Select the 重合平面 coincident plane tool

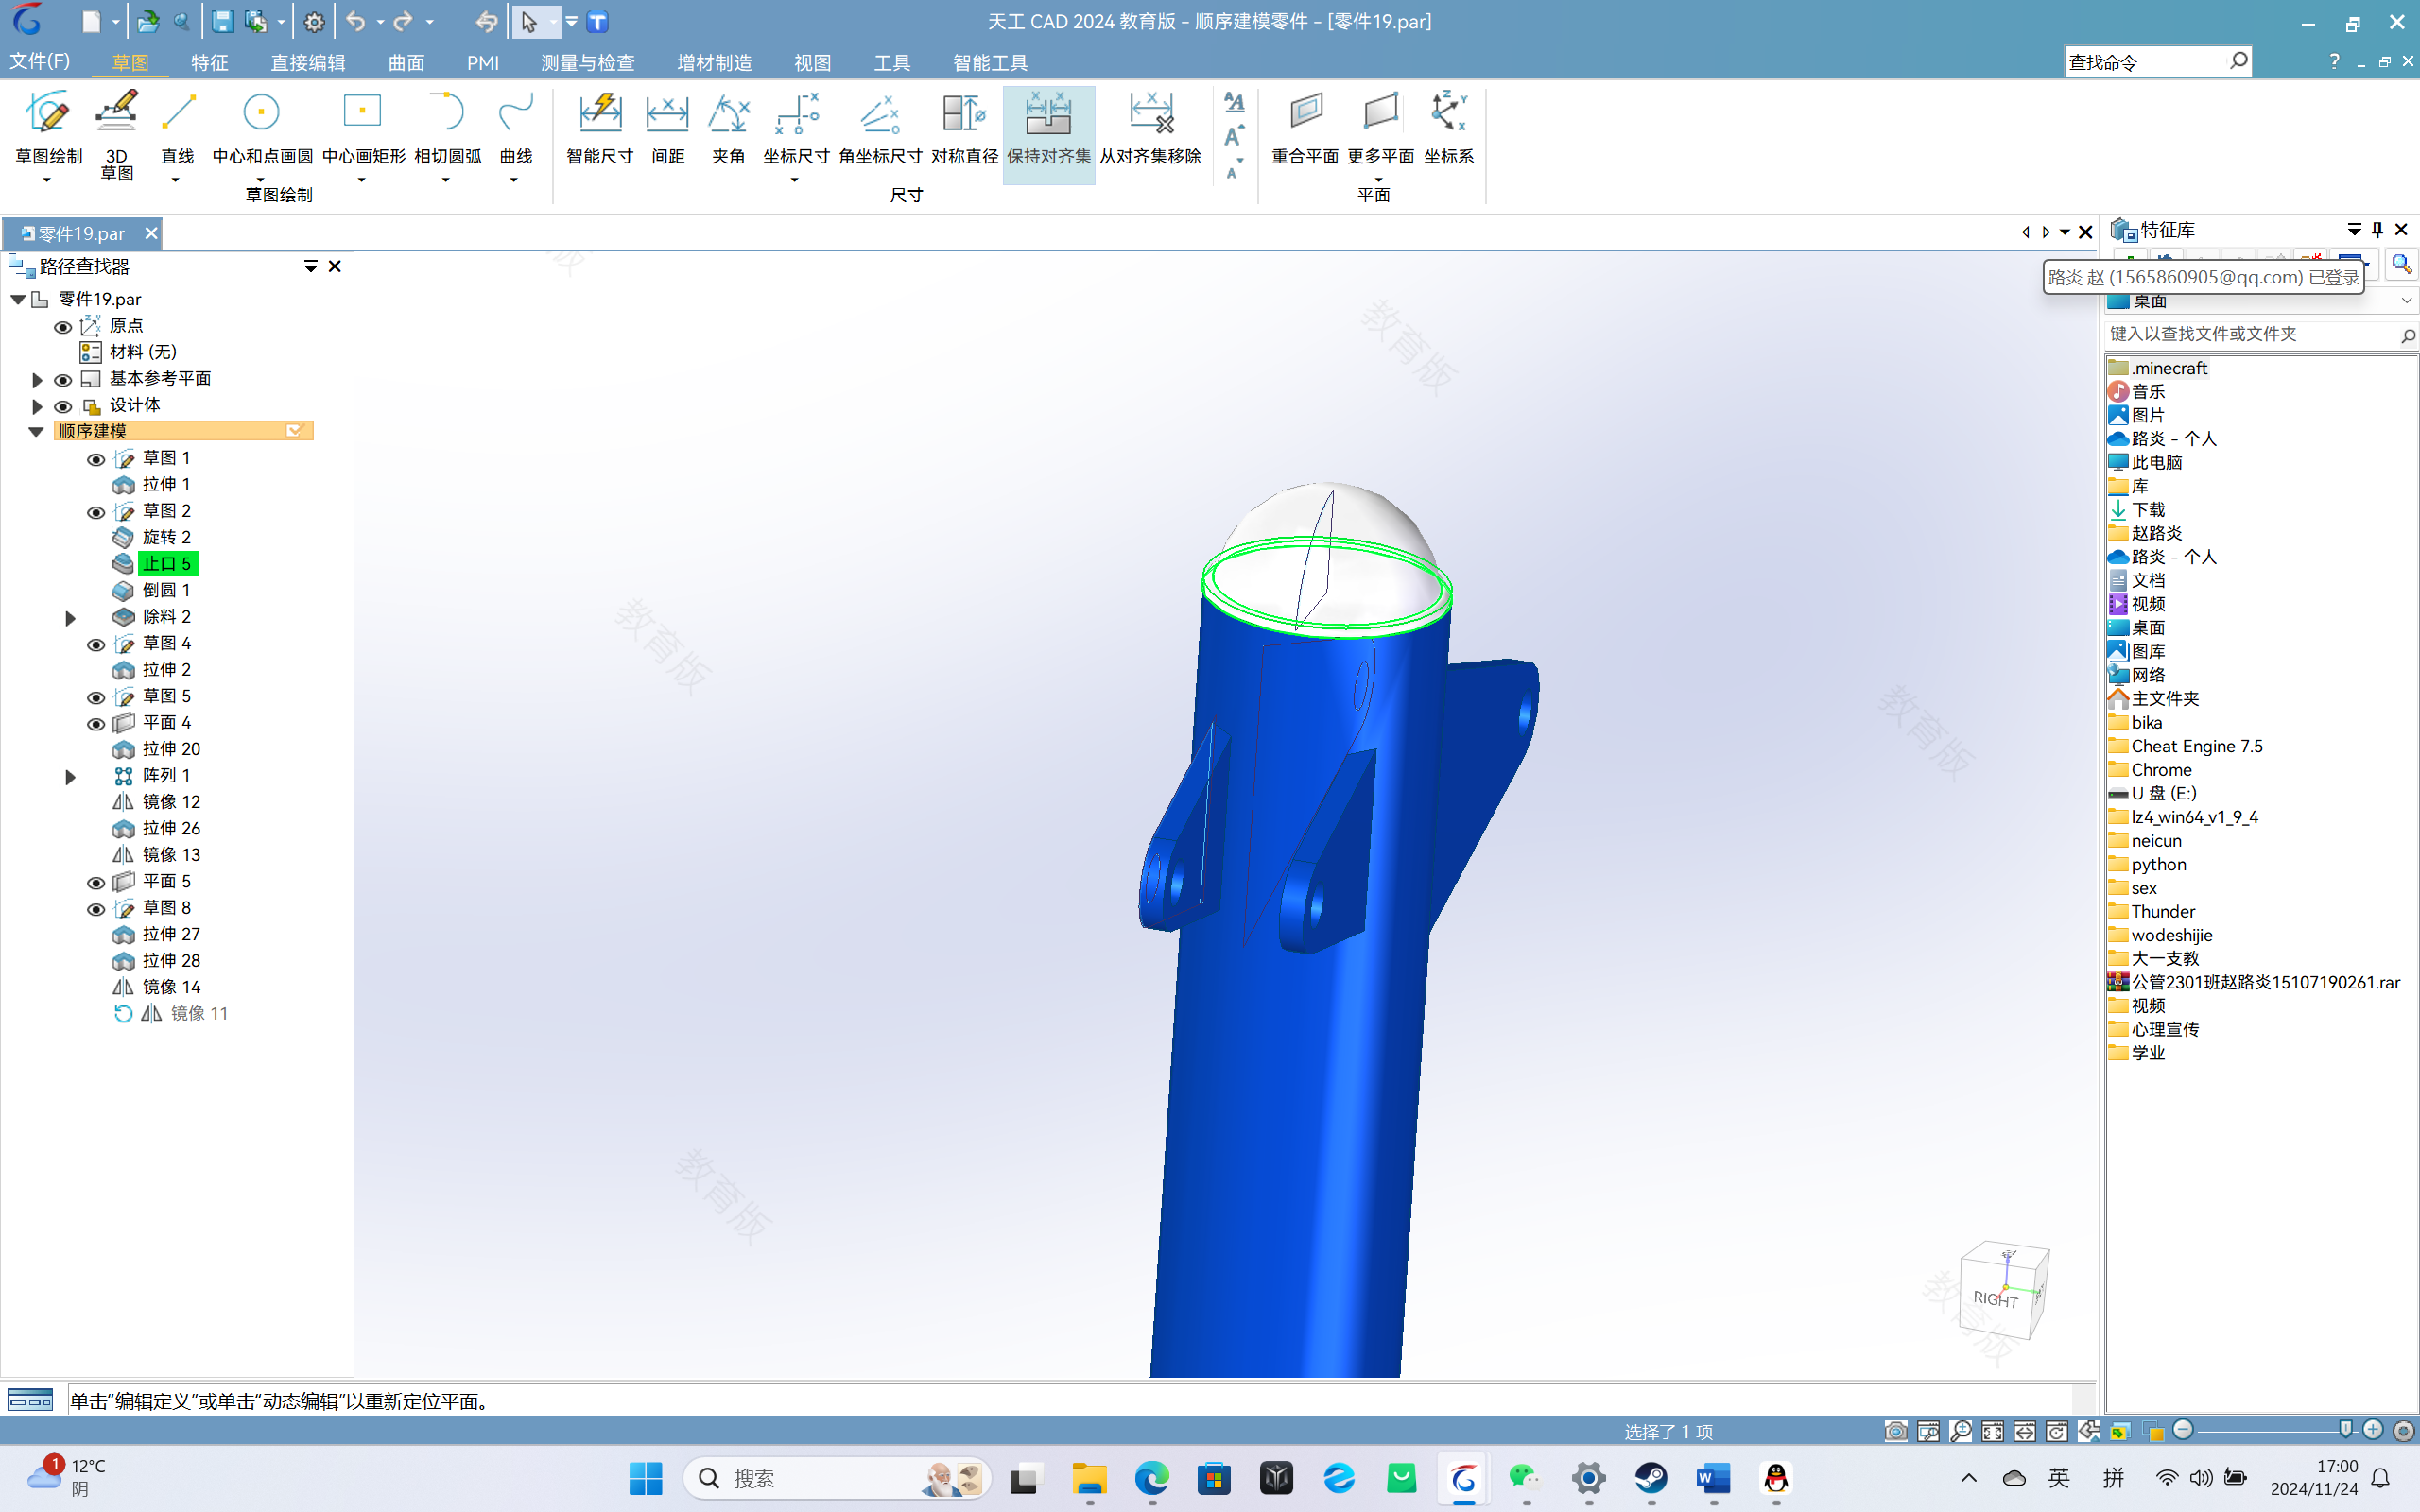pyautogui.click(x=1305, y=128)
